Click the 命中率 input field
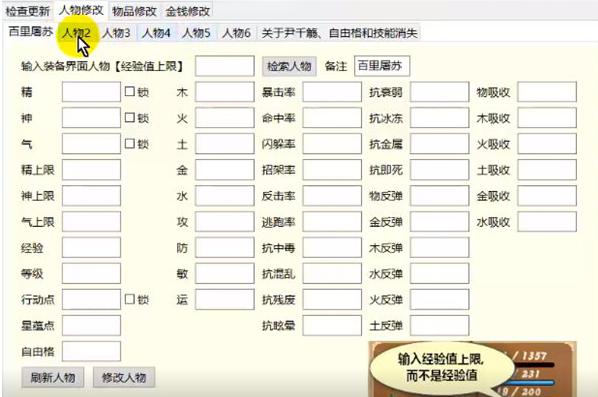This screenshot has height=397, width=598. coord(332,118)
